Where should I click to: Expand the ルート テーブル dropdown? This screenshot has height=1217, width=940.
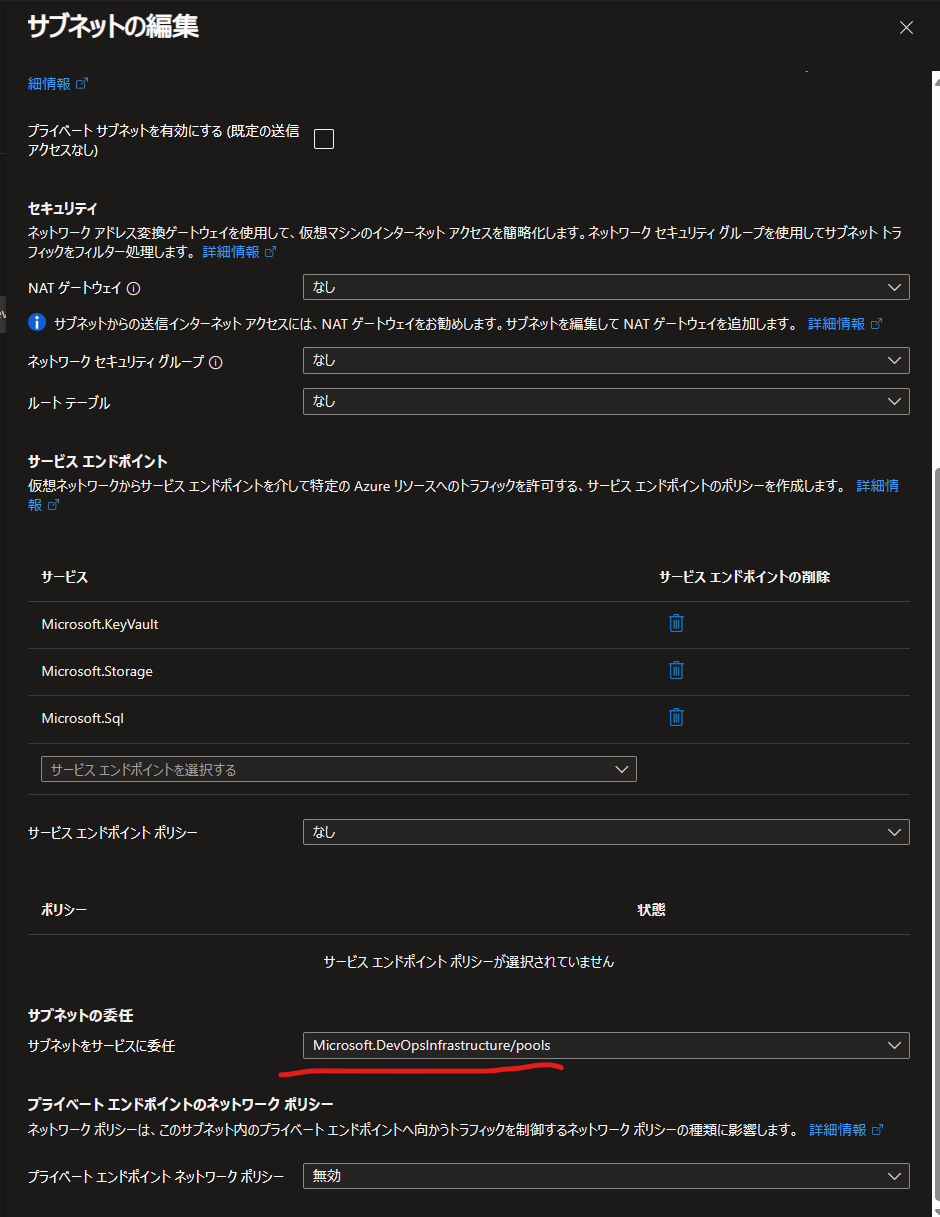pos(606,401)
